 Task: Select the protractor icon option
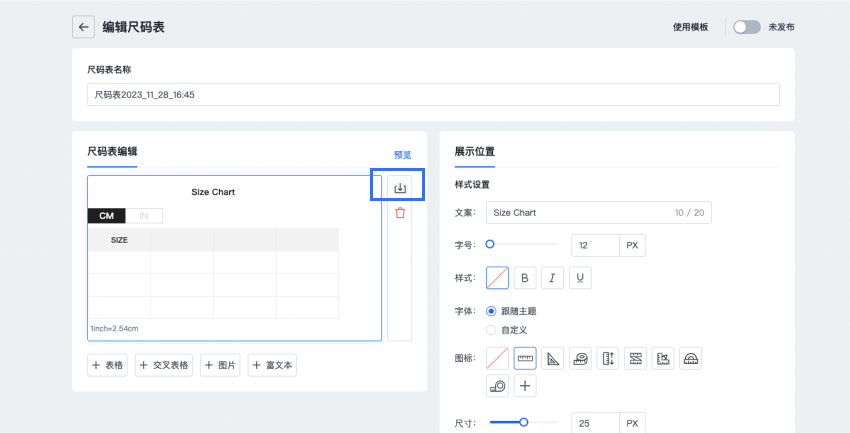(x=691, y=358)
